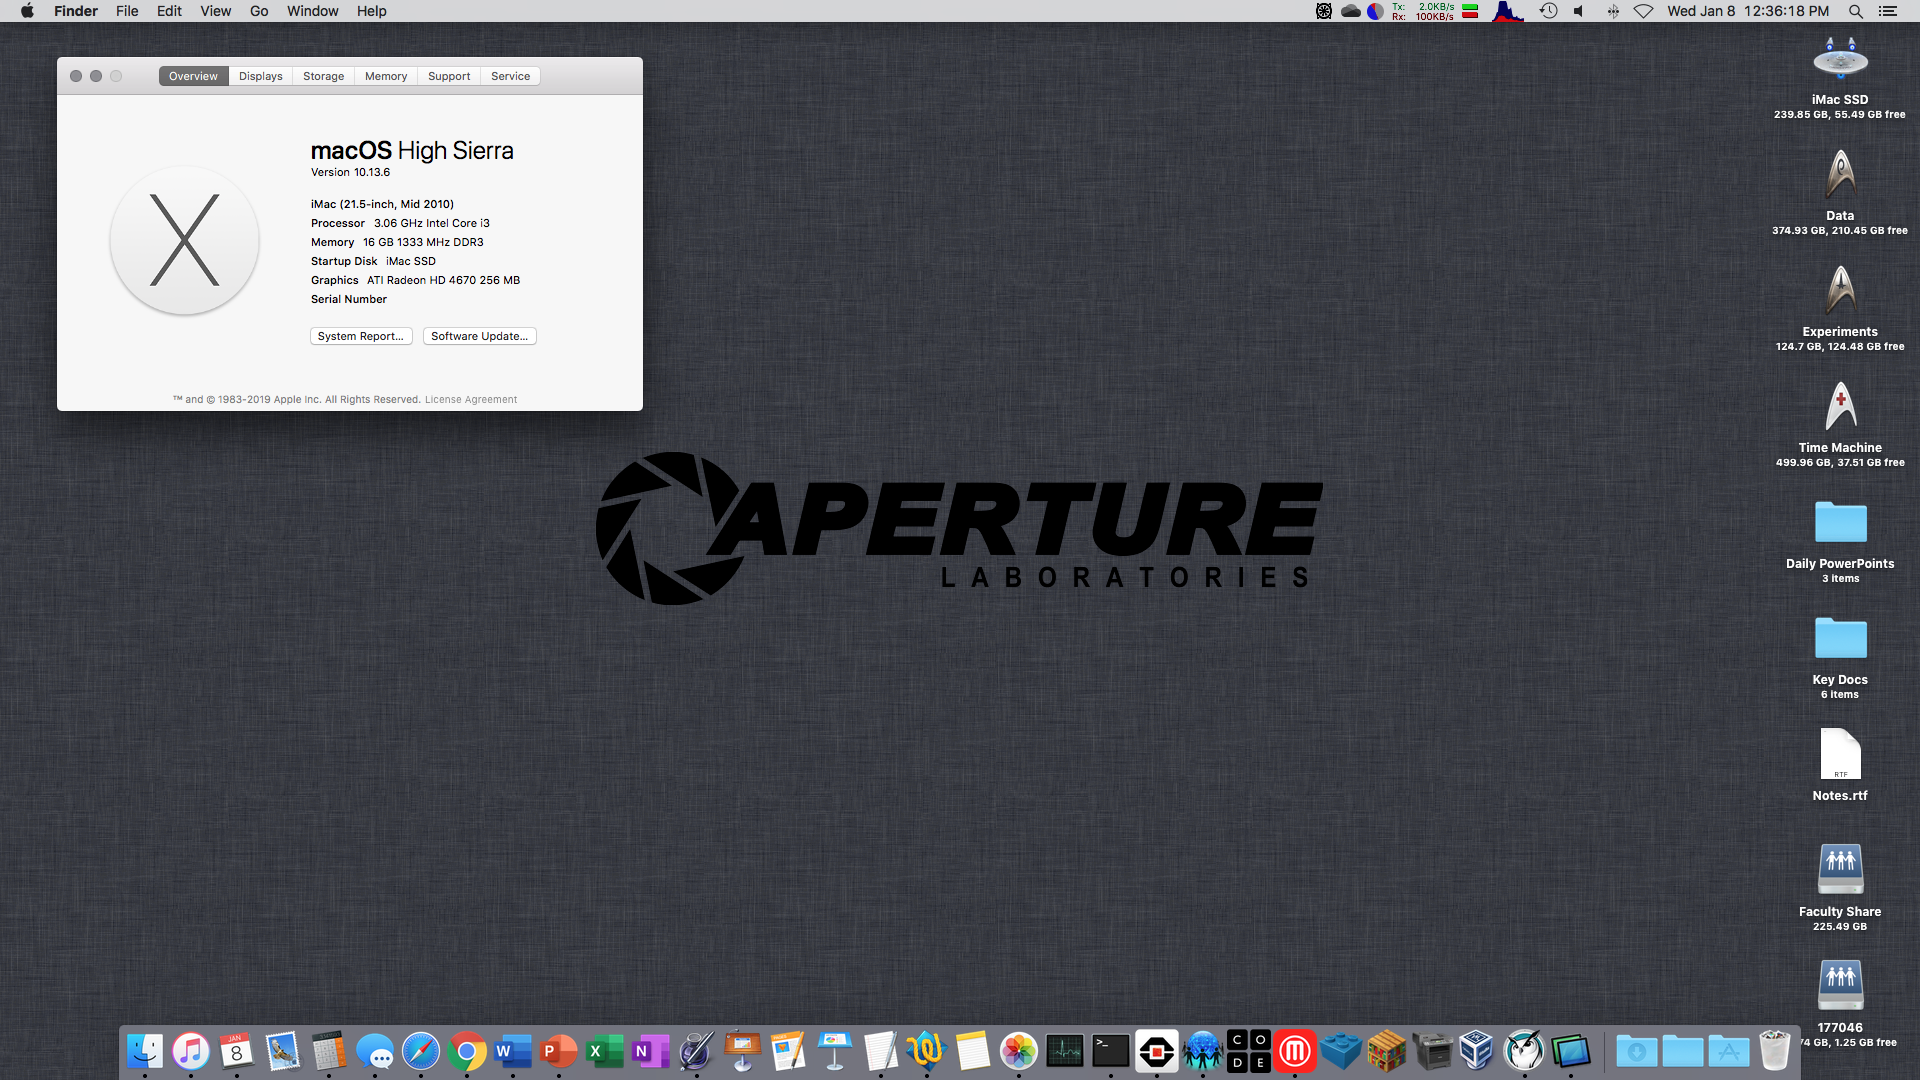Launch Minecraft bookshelf icon in Dock

point(1387,1051)
